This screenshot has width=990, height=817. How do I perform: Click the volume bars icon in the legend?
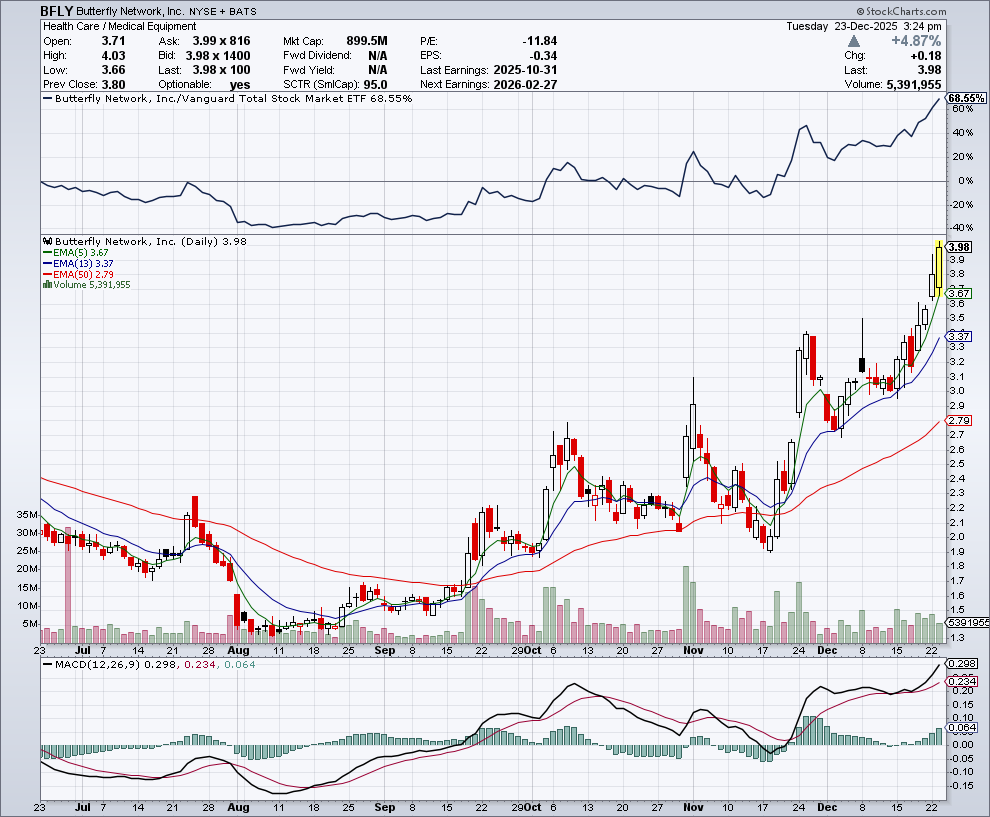click(47, 285)
